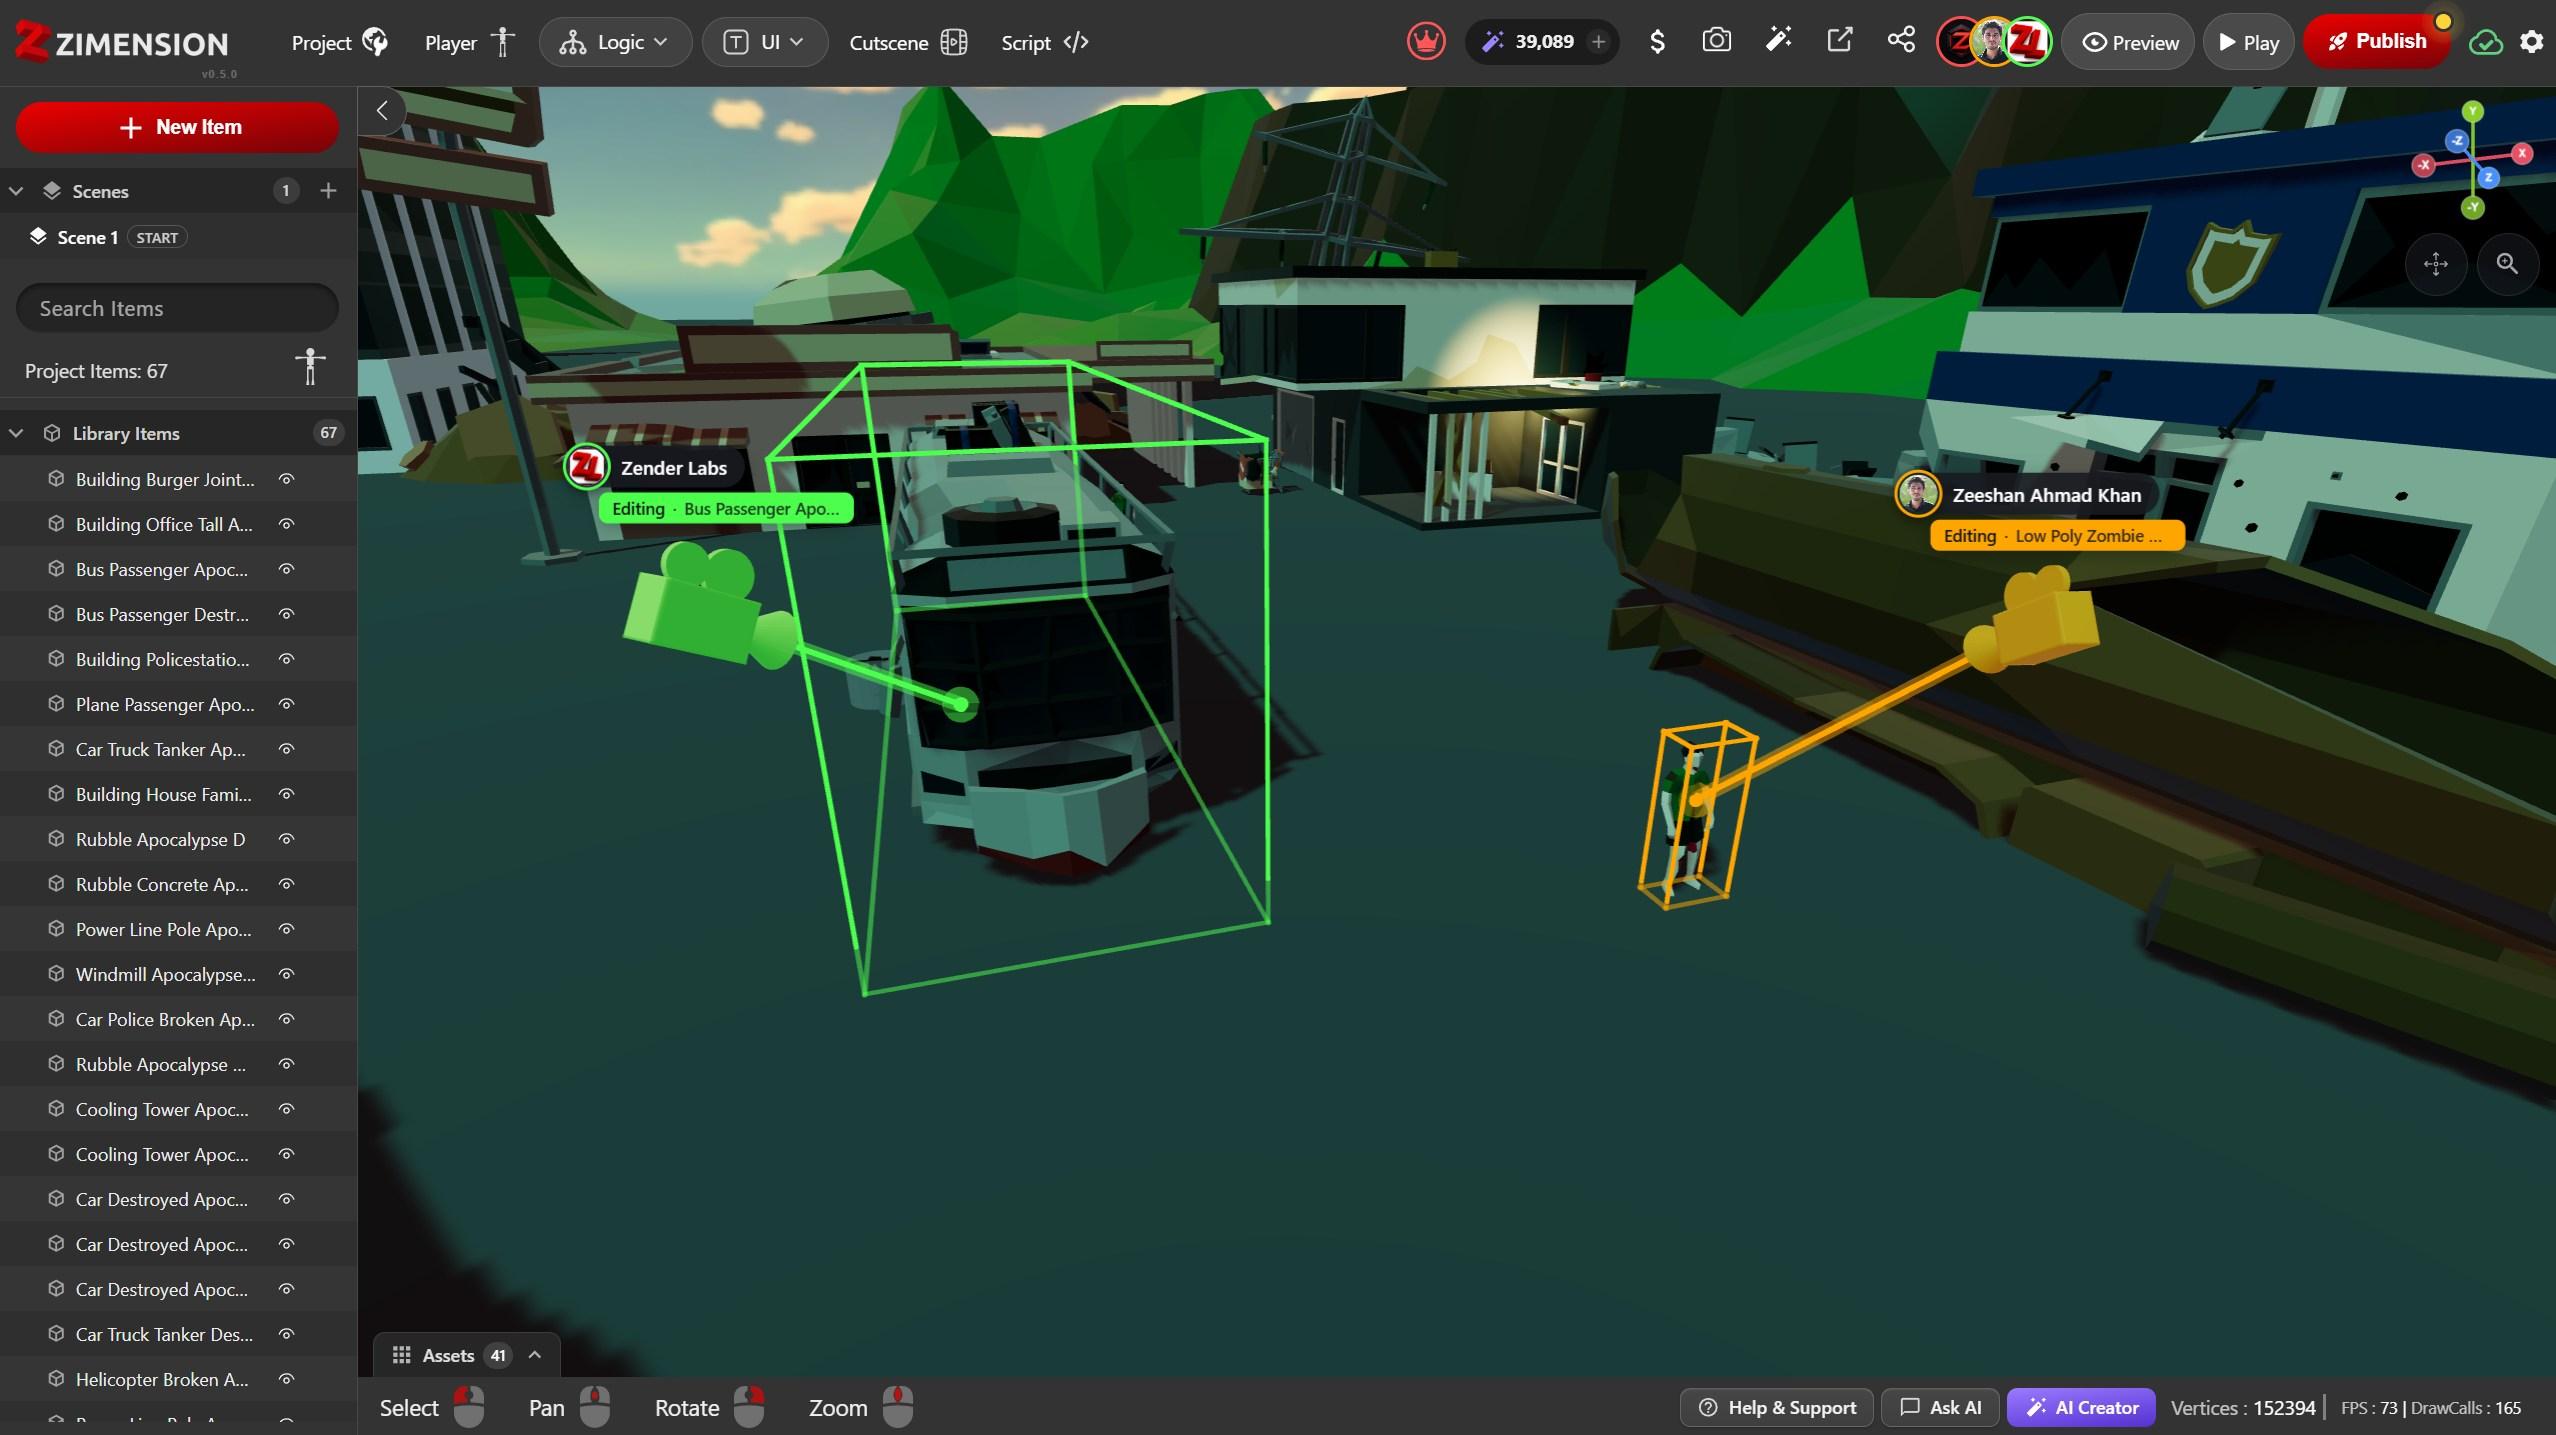The height and width of the screenshot is (1435, 2556).
Task: Toggle visibility of Plane Passenger Apo item
Action: click(x=286, y=704)
